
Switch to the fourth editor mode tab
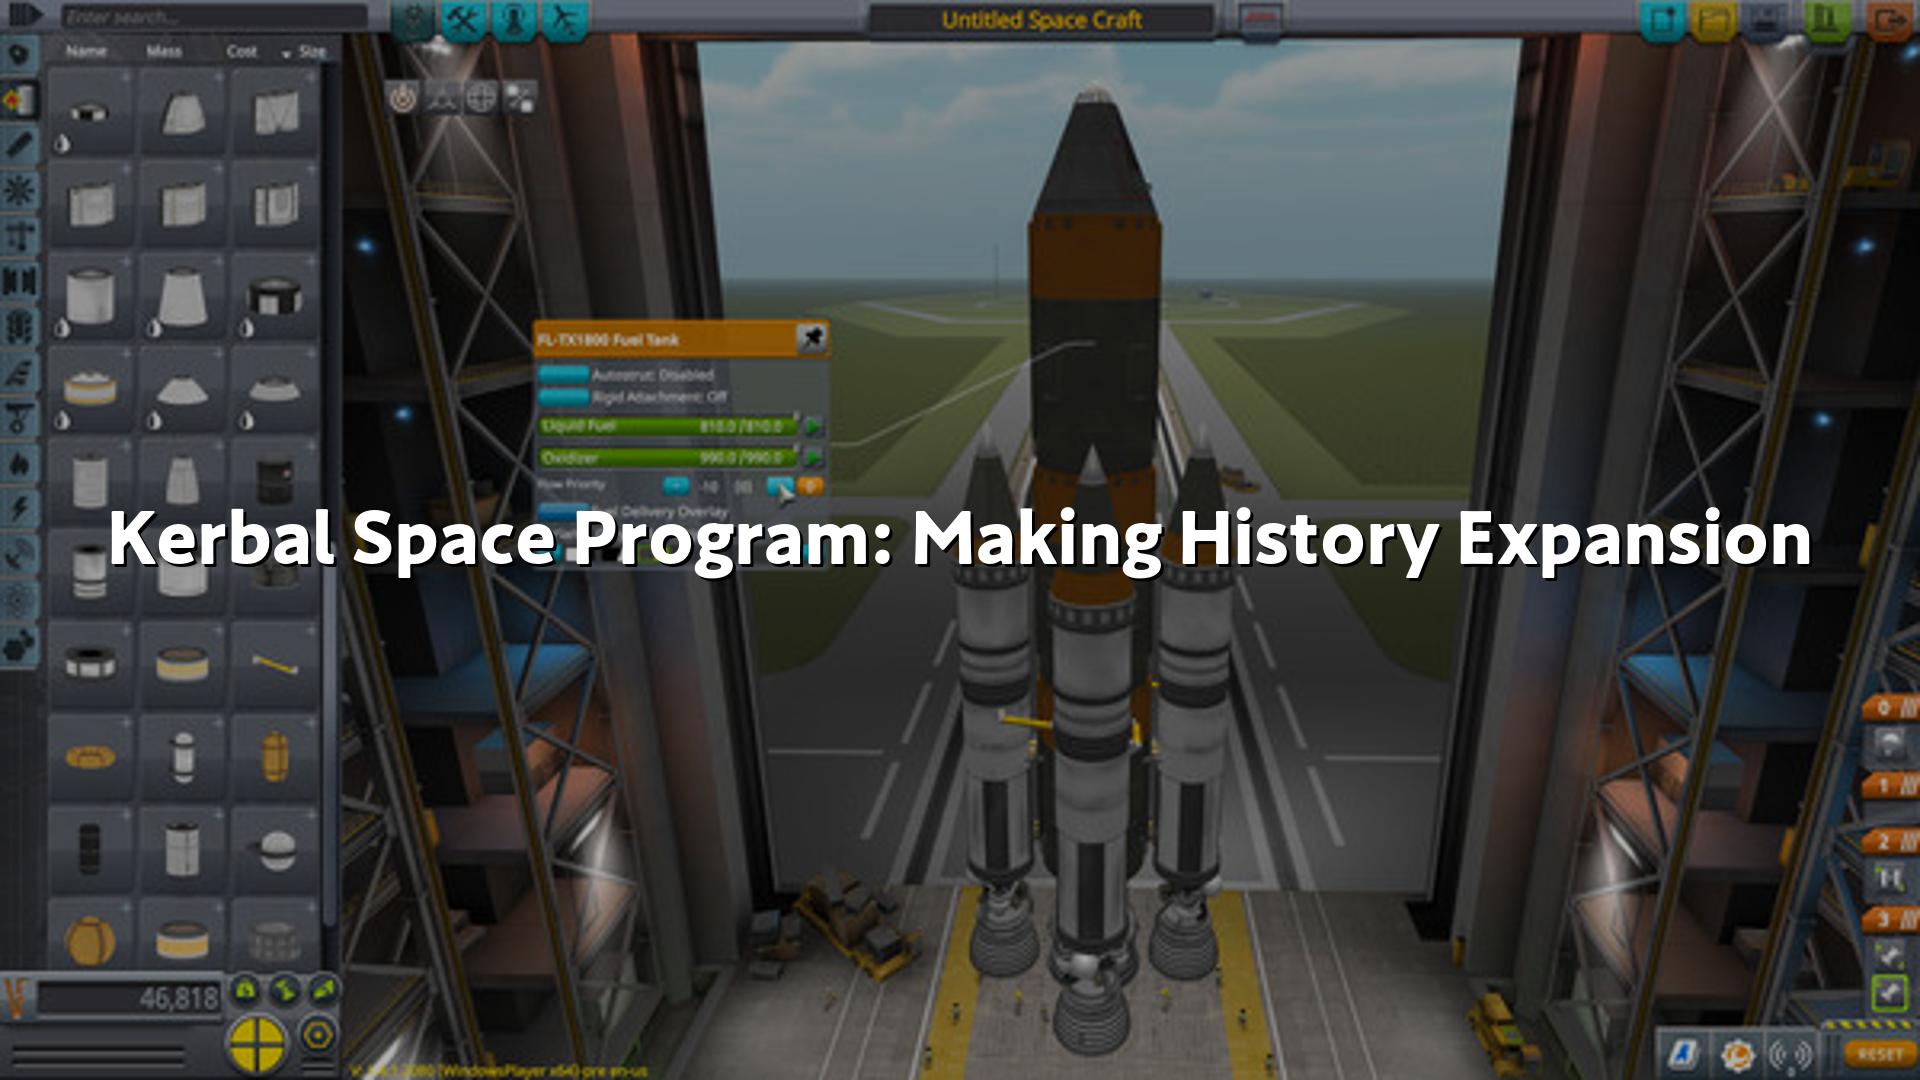(565, 20)
